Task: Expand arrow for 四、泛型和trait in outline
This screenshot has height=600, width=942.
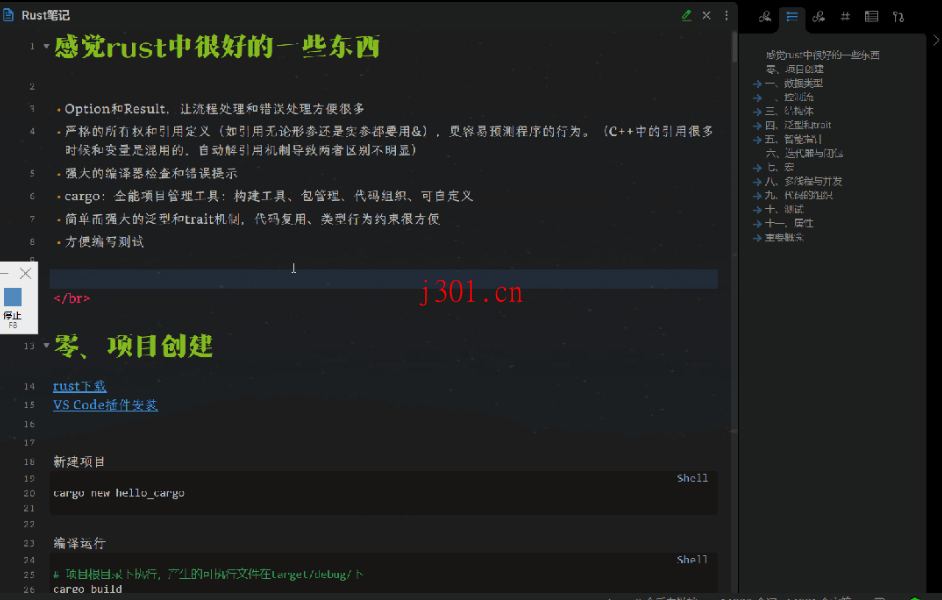Action: [757, 126]
